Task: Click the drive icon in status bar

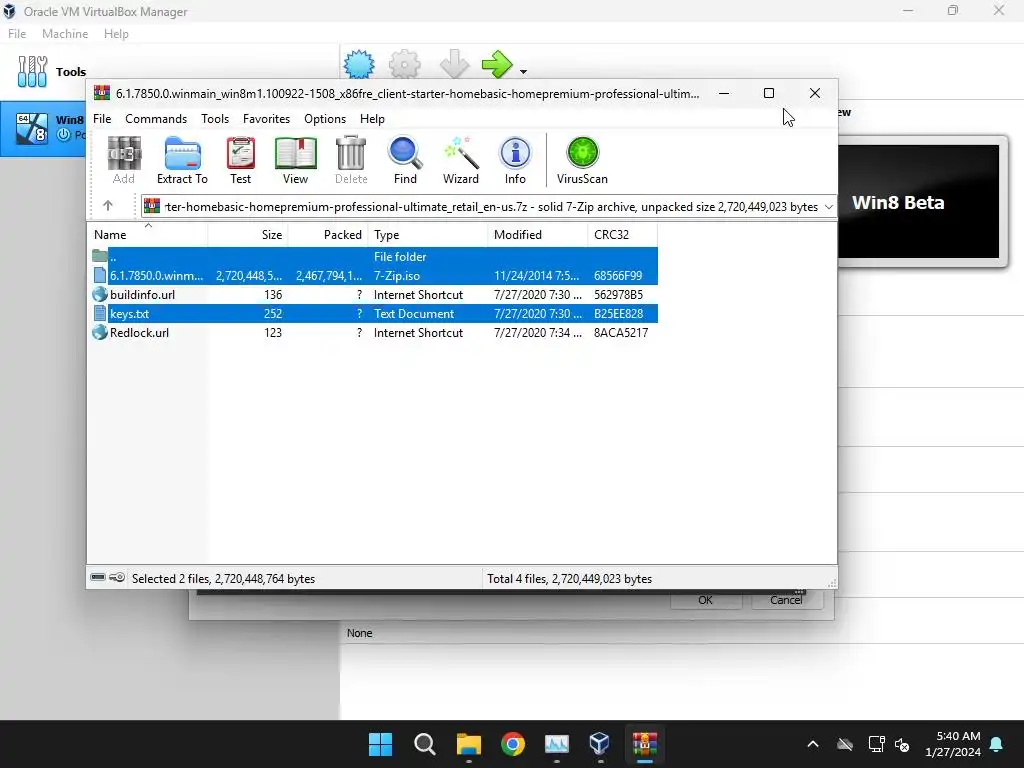Action: [98, 577]
